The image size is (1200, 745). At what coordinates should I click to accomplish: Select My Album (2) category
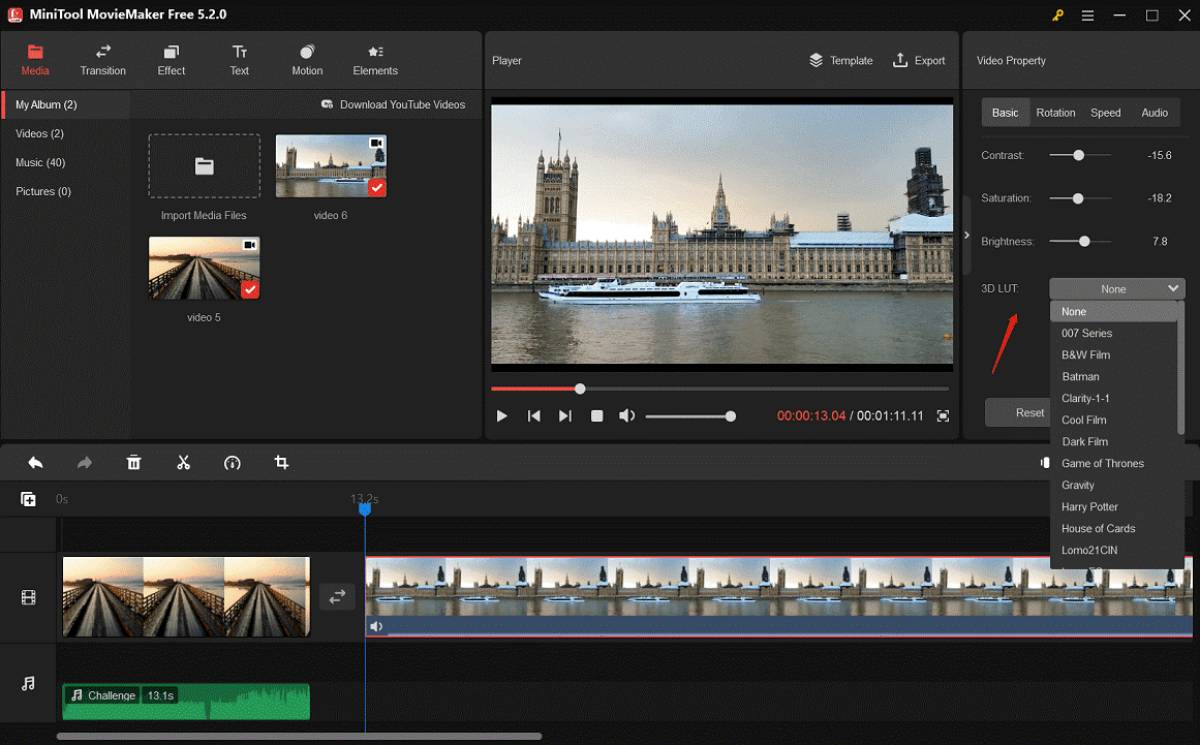tap(66, 104)
